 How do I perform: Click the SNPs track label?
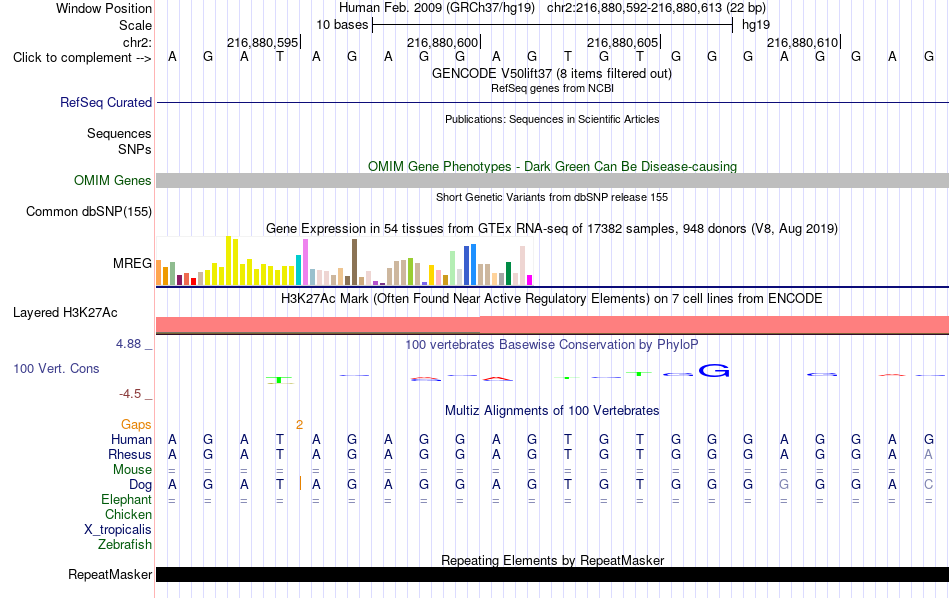tap(135, 149)
